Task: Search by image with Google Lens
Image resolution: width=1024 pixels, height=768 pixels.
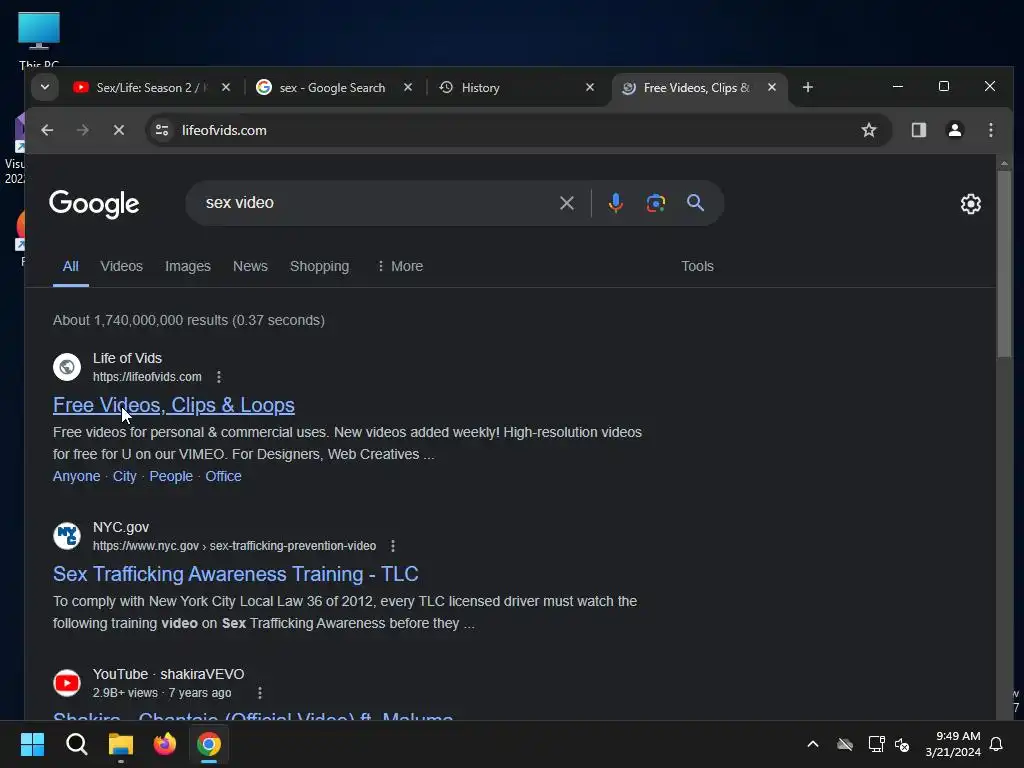Action: point(656,203)
